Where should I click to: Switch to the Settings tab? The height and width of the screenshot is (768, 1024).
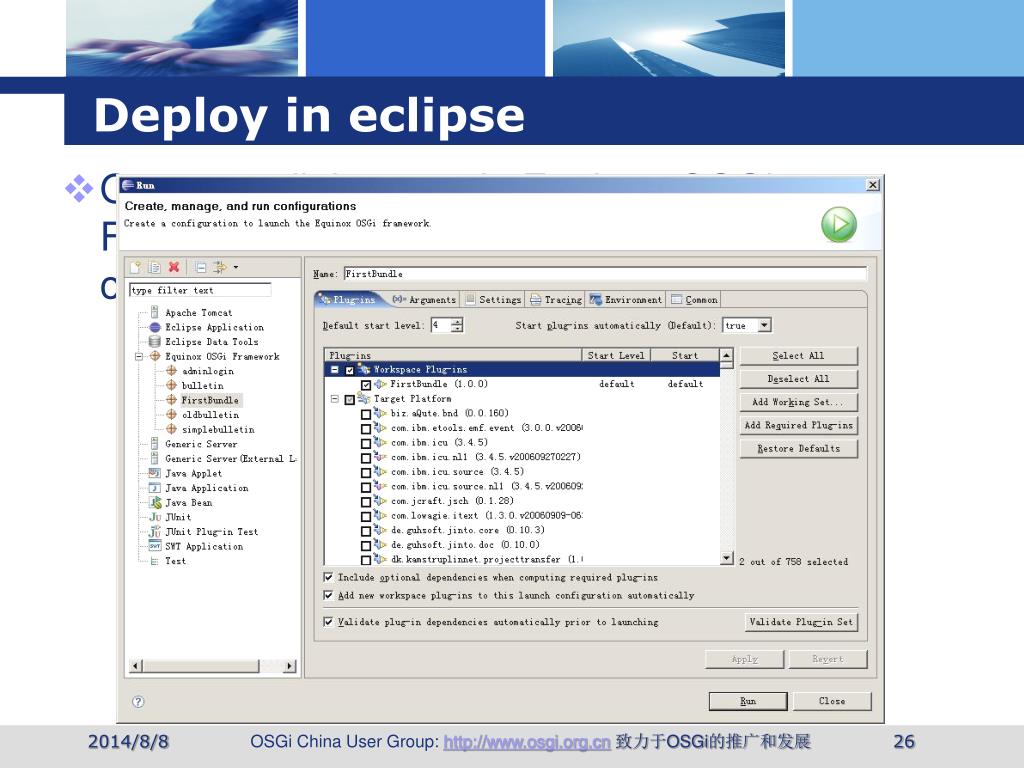tap(494, 299)
